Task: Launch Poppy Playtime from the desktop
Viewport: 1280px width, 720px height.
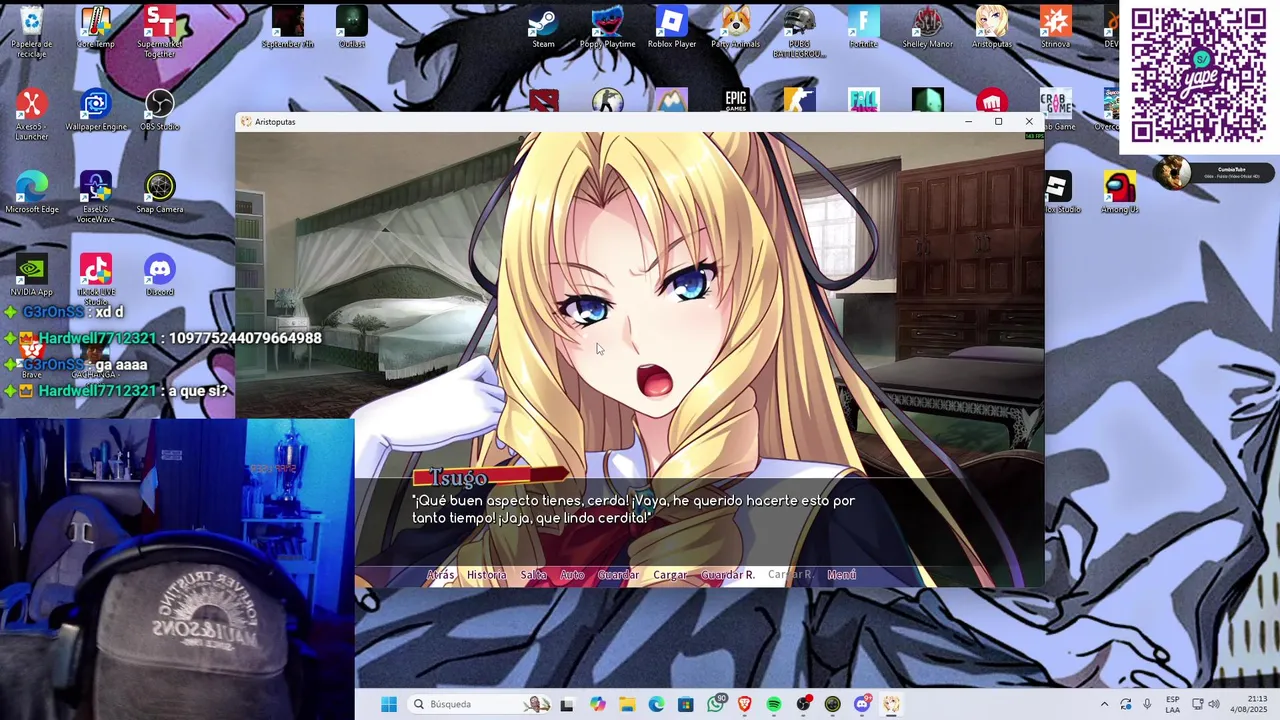Action: coord(607,27)
